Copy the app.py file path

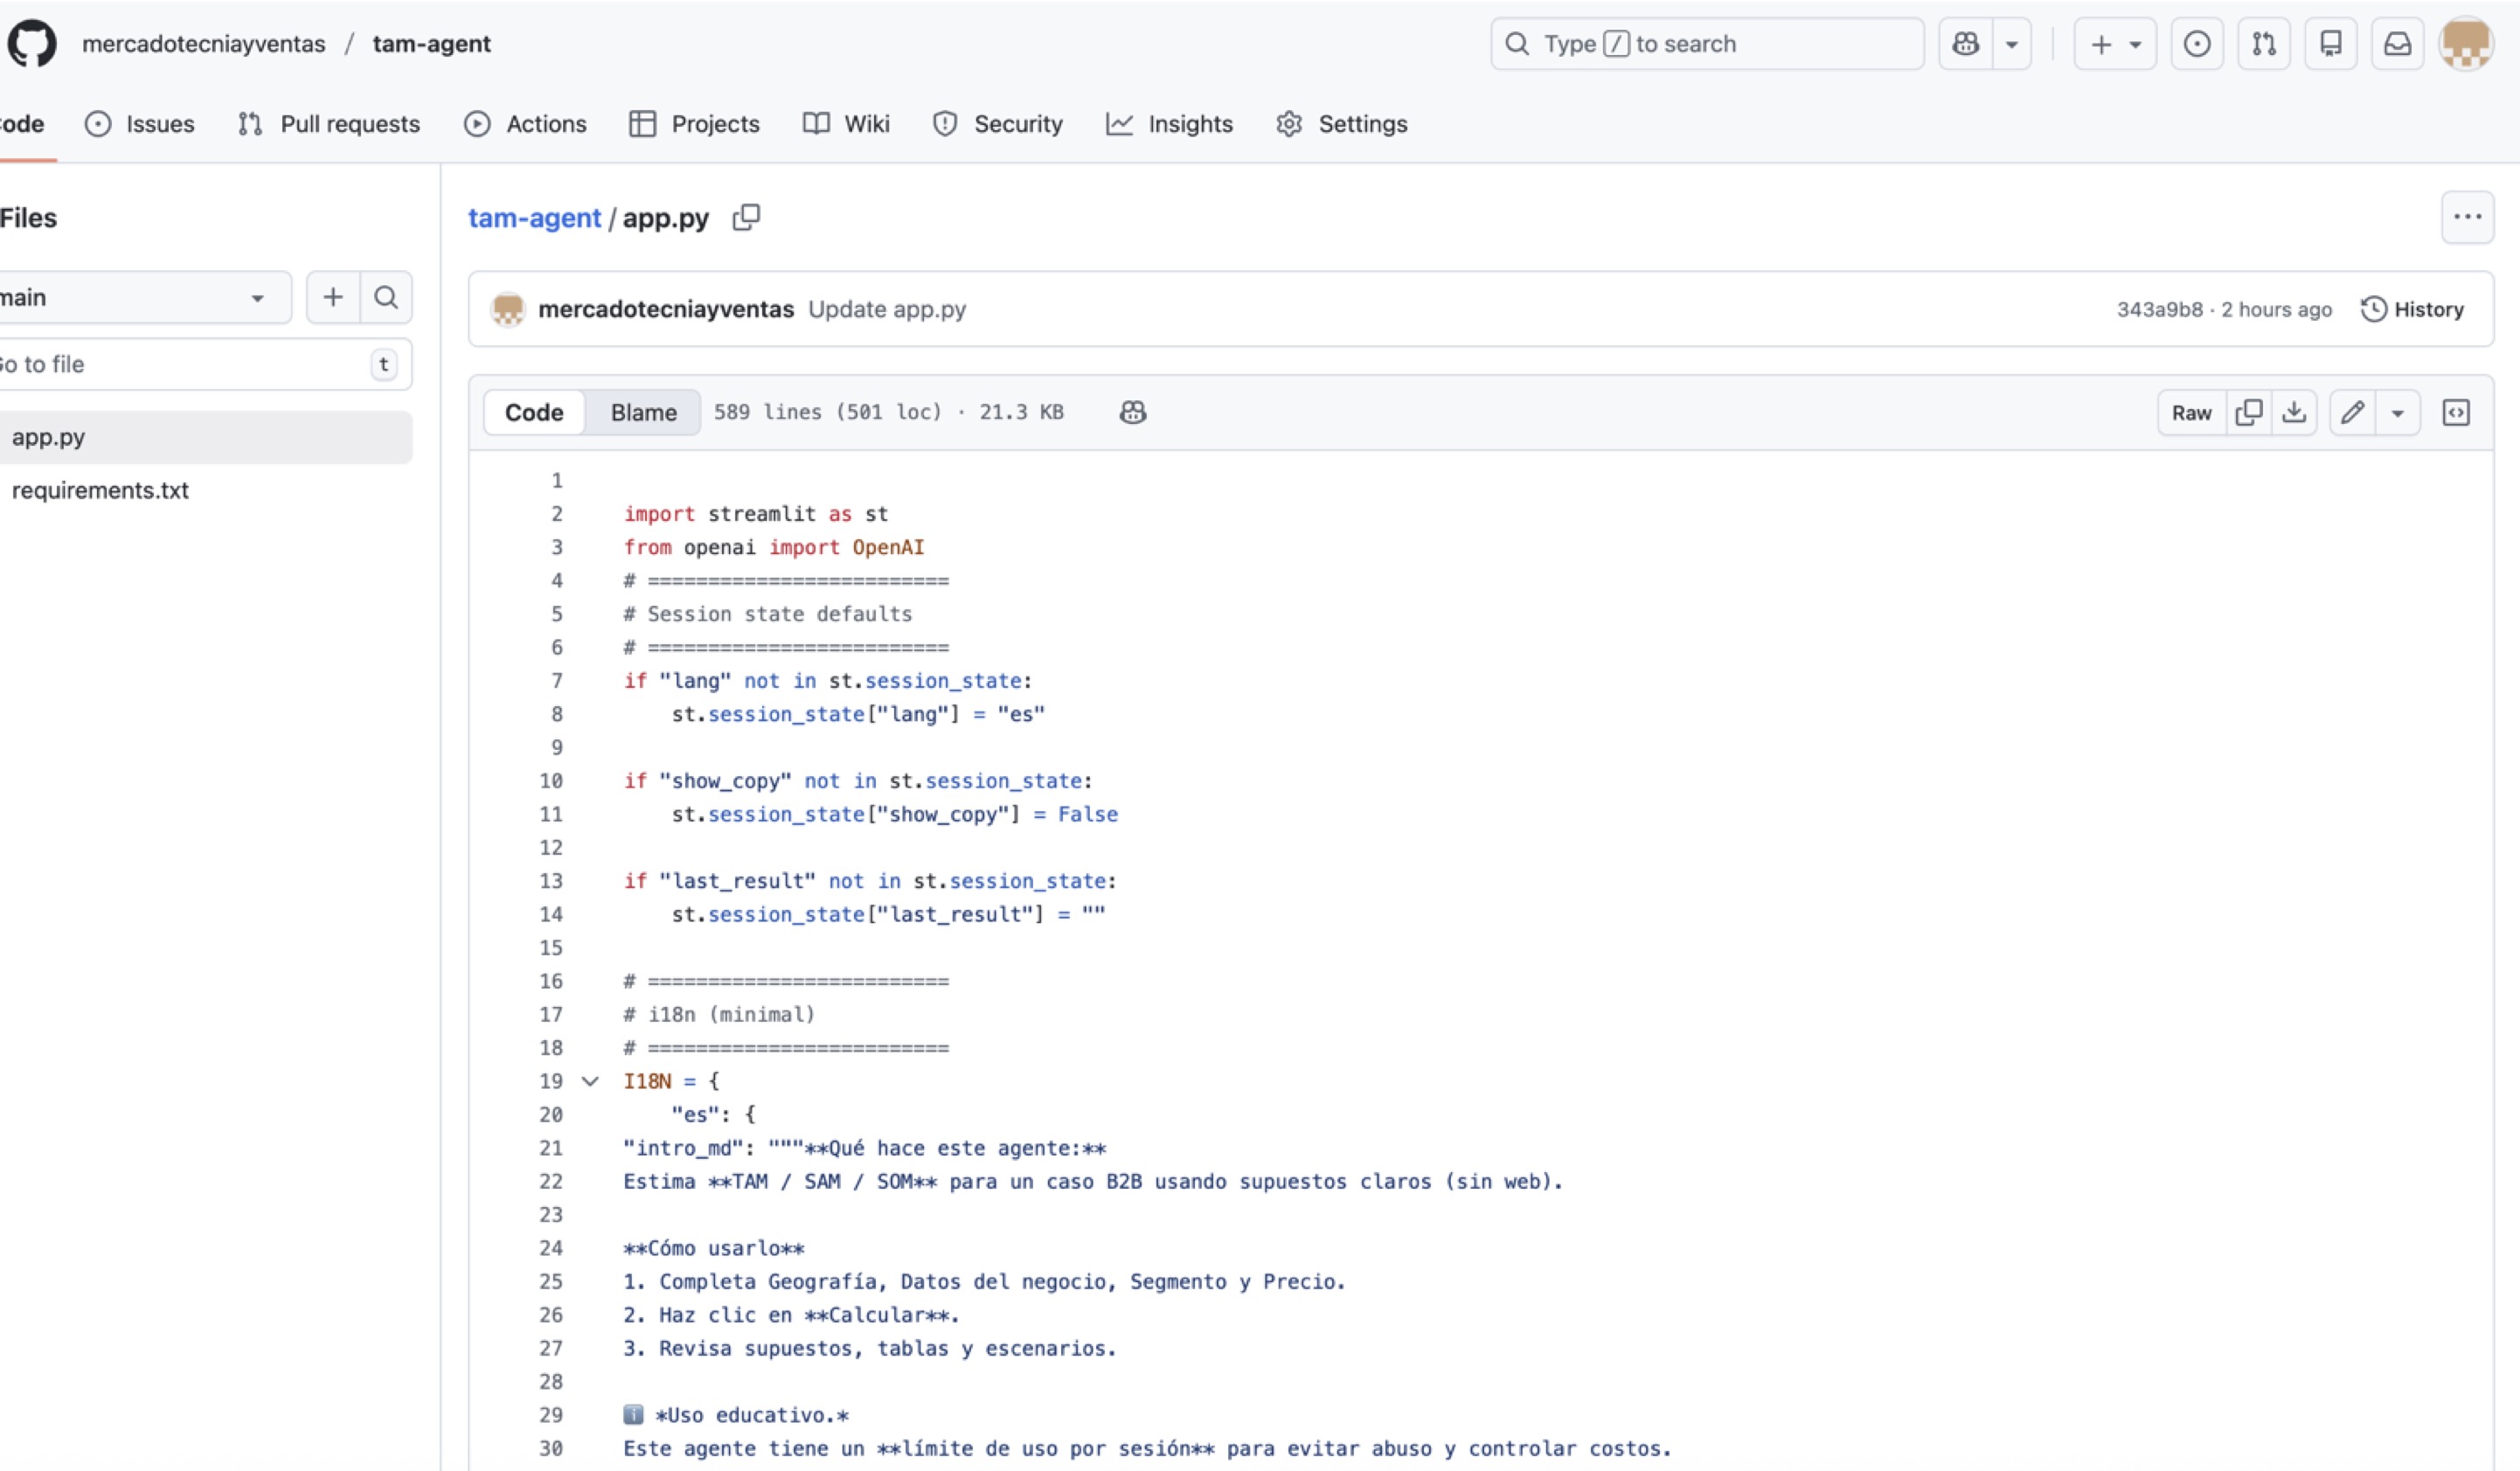pyautogui.click(x=746, y=217)
